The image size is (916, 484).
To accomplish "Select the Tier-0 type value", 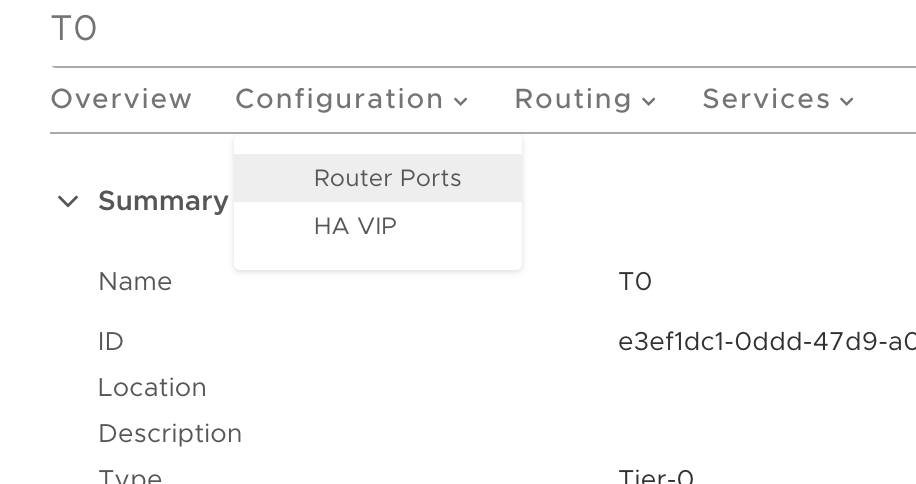I will tap(656, 476).
